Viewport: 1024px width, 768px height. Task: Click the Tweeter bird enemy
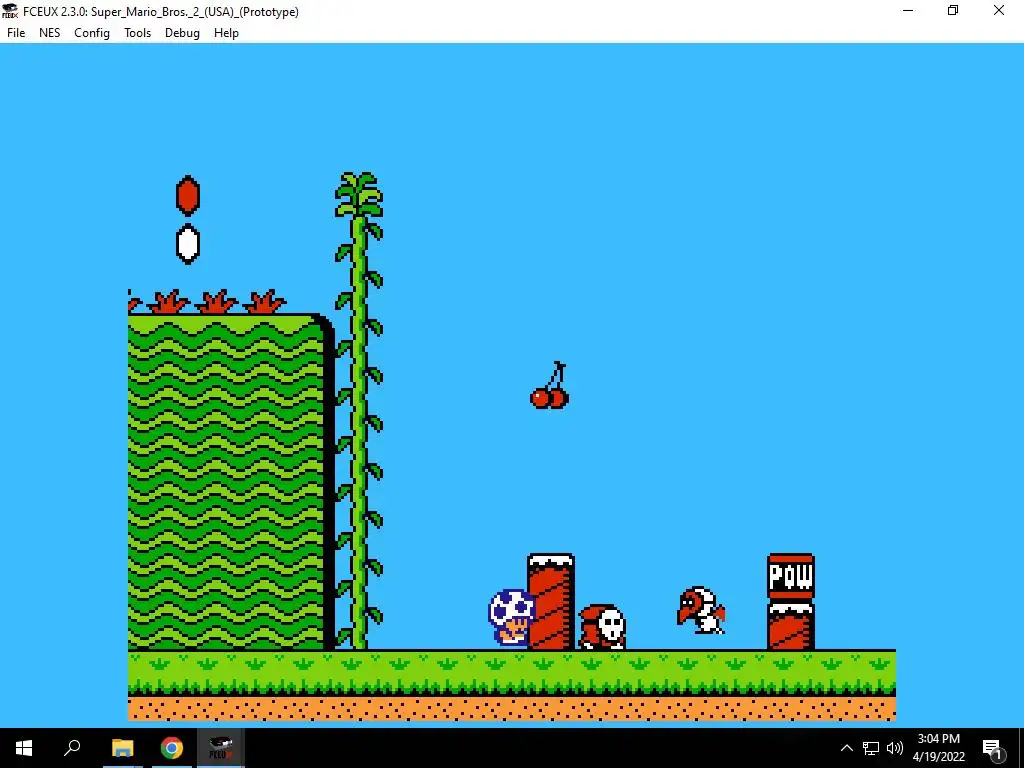[701, 611]
